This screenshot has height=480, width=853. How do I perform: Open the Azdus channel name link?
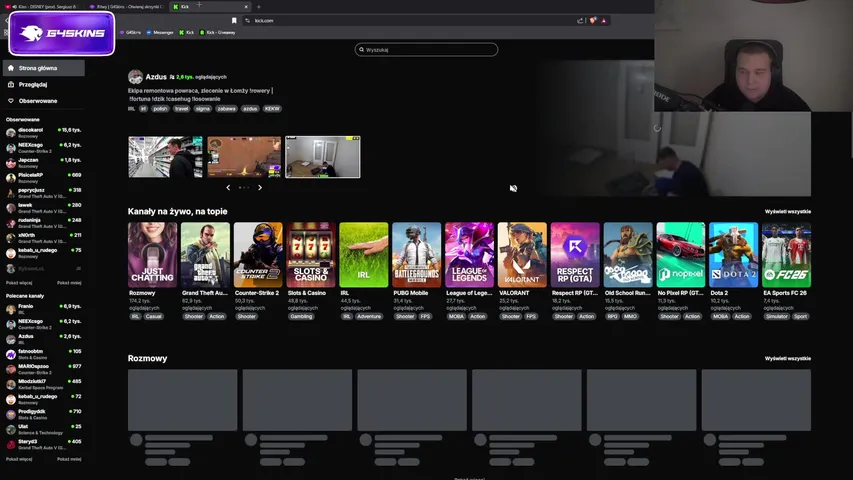pos(156,77)
